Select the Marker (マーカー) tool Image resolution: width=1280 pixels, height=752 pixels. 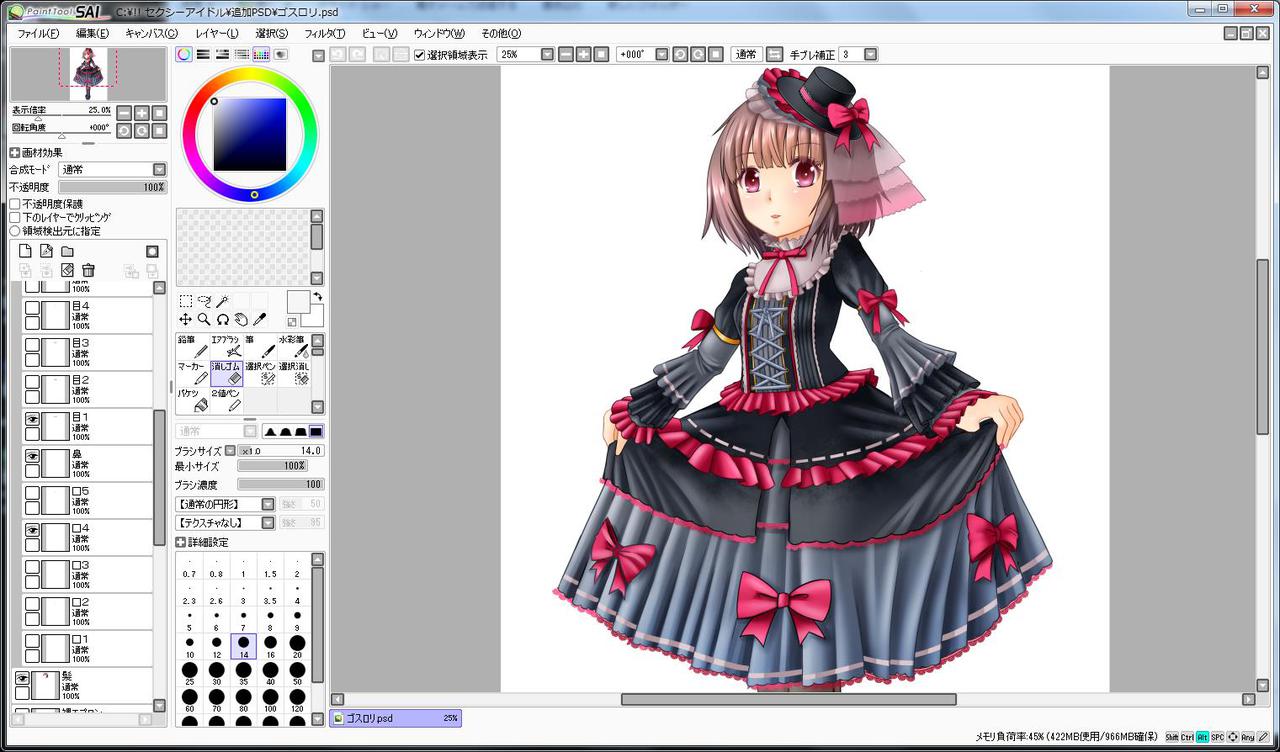pyautogui.click(x=193, y=373)
